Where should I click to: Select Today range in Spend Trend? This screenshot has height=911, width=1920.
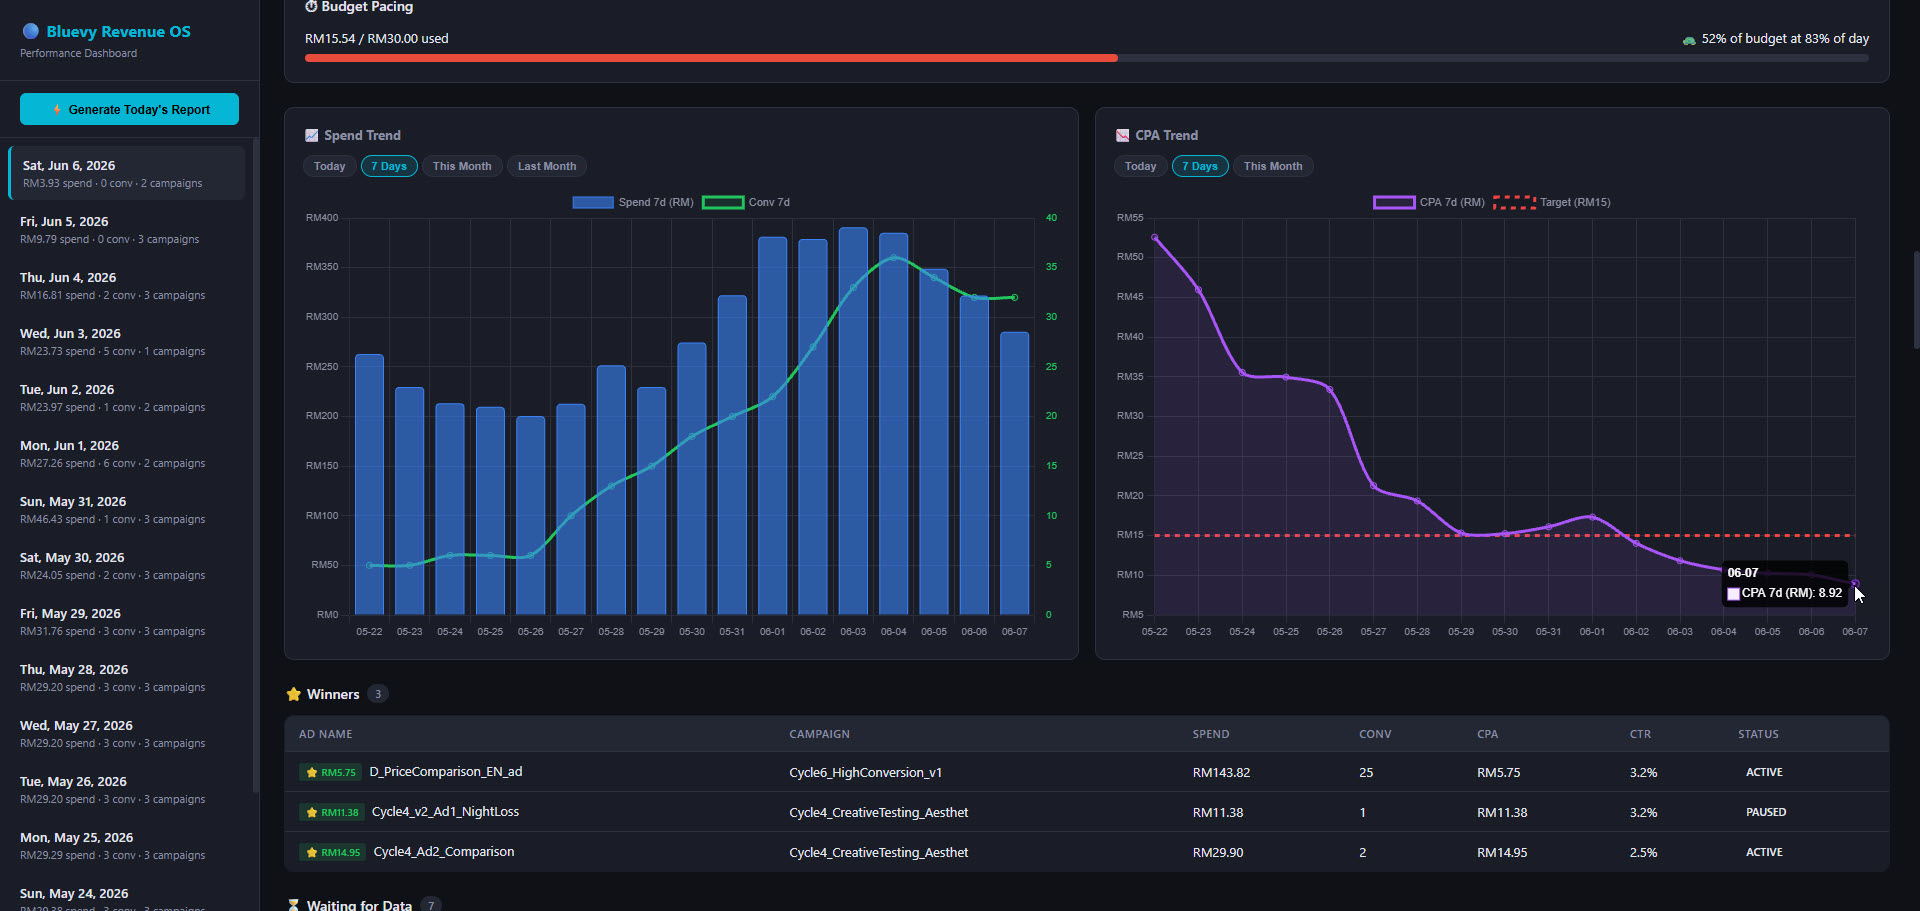[x=329, y=166]
